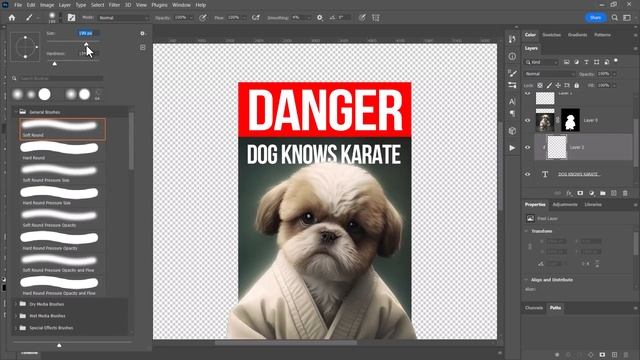Select Hard Round Pressure Size brush

point(62,196)
